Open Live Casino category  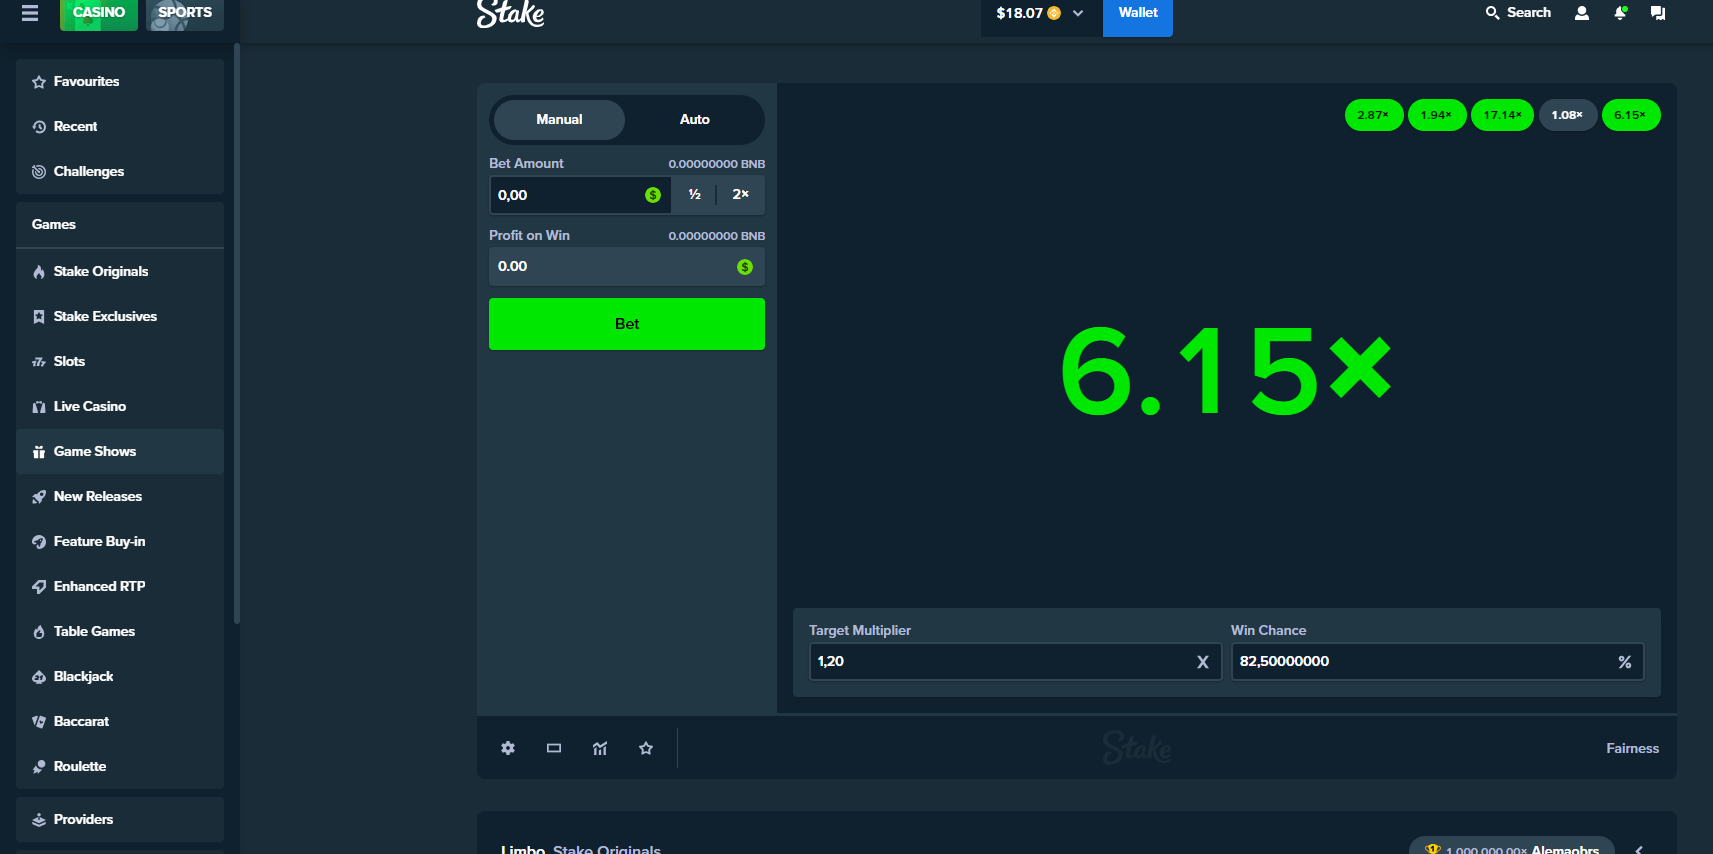click(120, 407)
